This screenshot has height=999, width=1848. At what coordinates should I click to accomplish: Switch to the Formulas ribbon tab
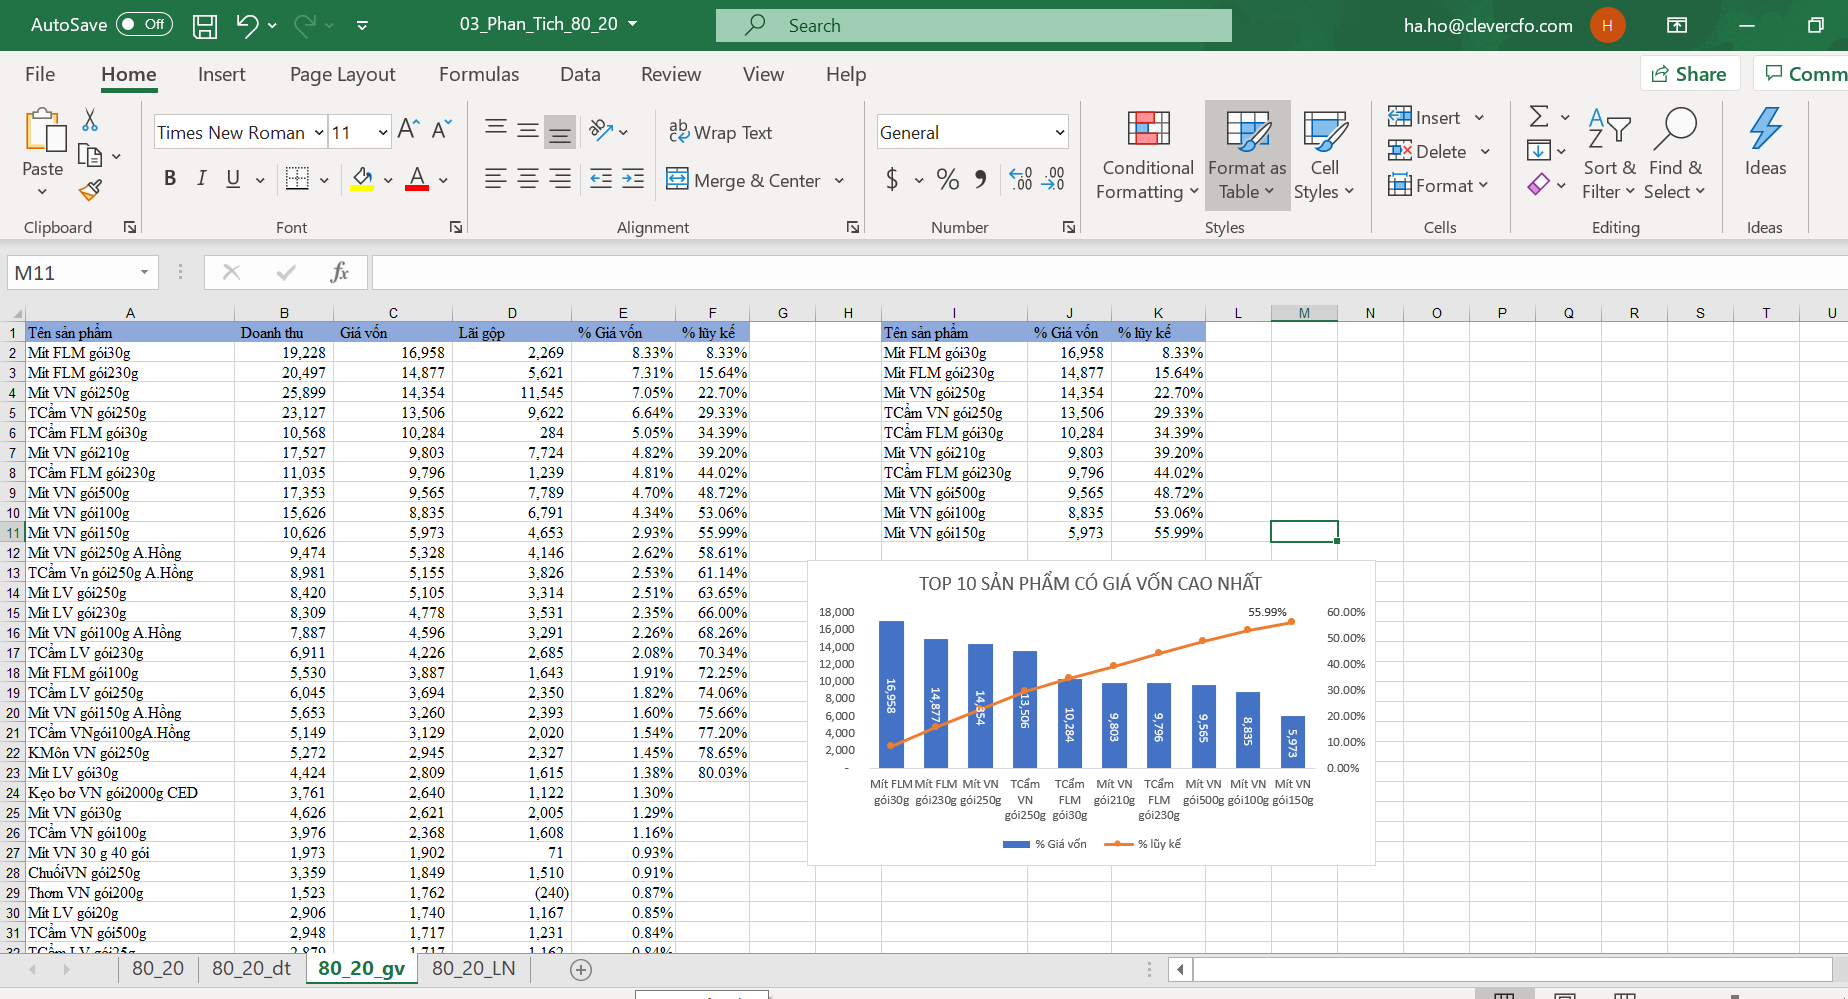[478, 75]
